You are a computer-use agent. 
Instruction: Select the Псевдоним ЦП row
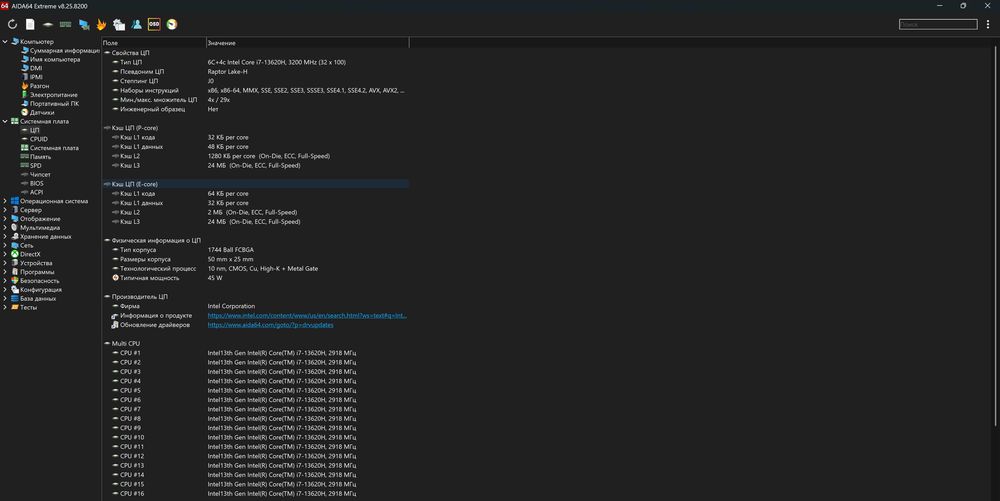[x=255, y=71]
